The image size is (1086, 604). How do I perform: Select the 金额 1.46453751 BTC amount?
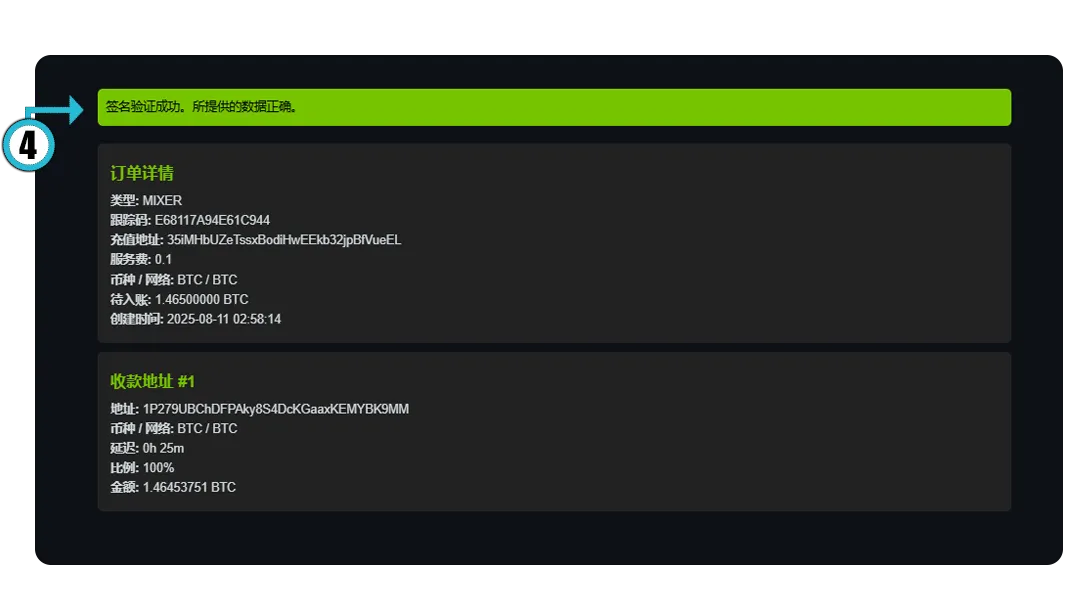(x=189, y=488)
